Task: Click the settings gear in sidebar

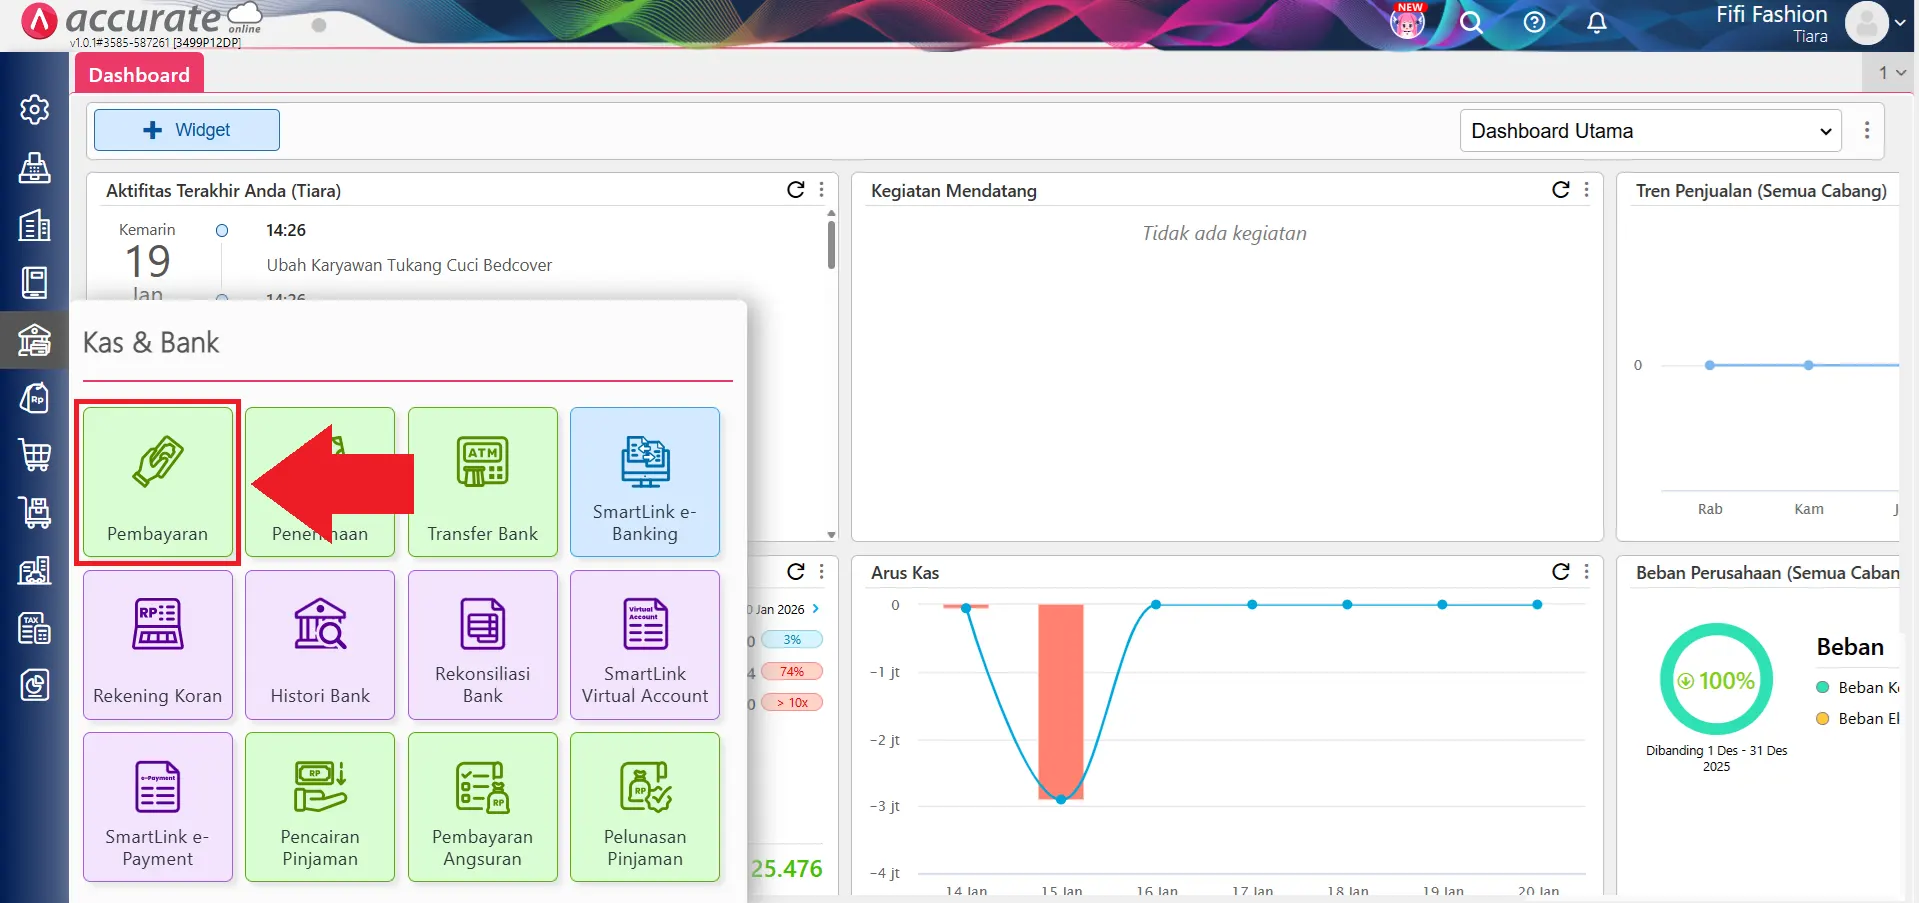Action: click(35, 109)
